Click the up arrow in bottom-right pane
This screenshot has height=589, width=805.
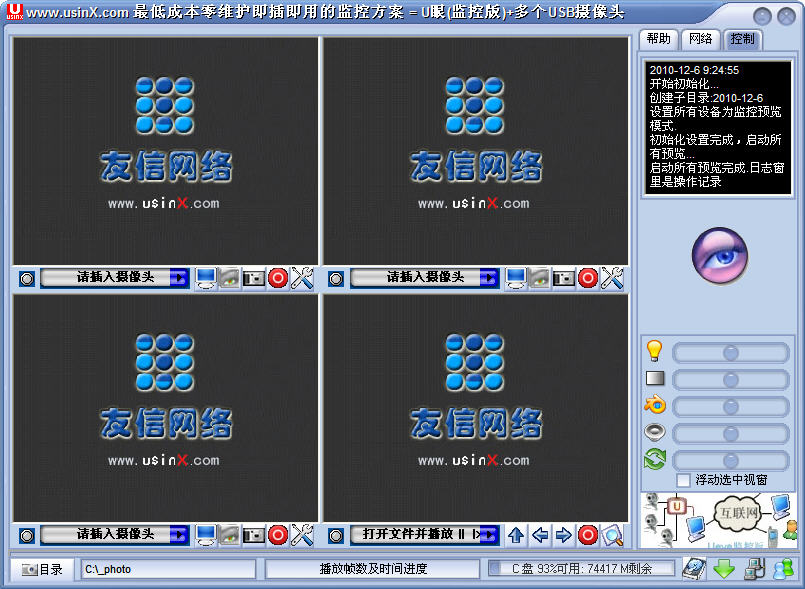coord(516,535)
